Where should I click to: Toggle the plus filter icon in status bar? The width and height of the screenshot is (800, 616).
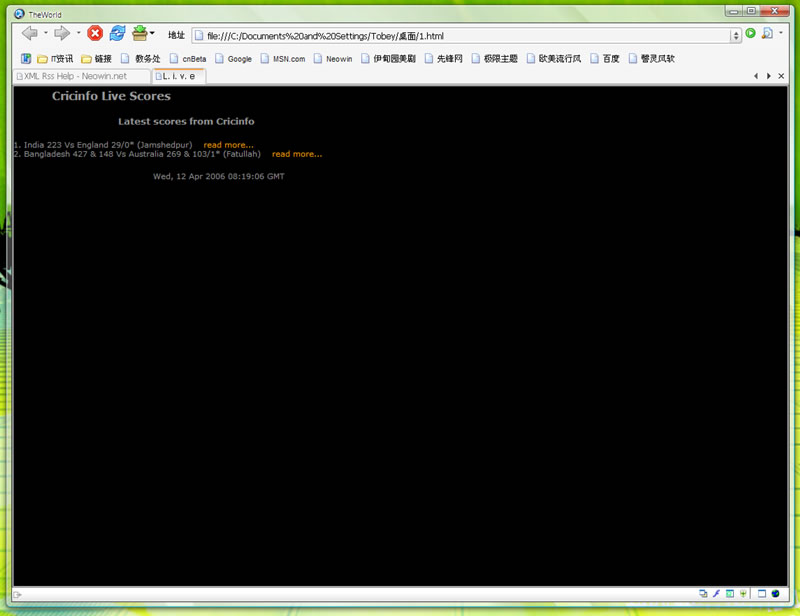click(x=744, y=593)
